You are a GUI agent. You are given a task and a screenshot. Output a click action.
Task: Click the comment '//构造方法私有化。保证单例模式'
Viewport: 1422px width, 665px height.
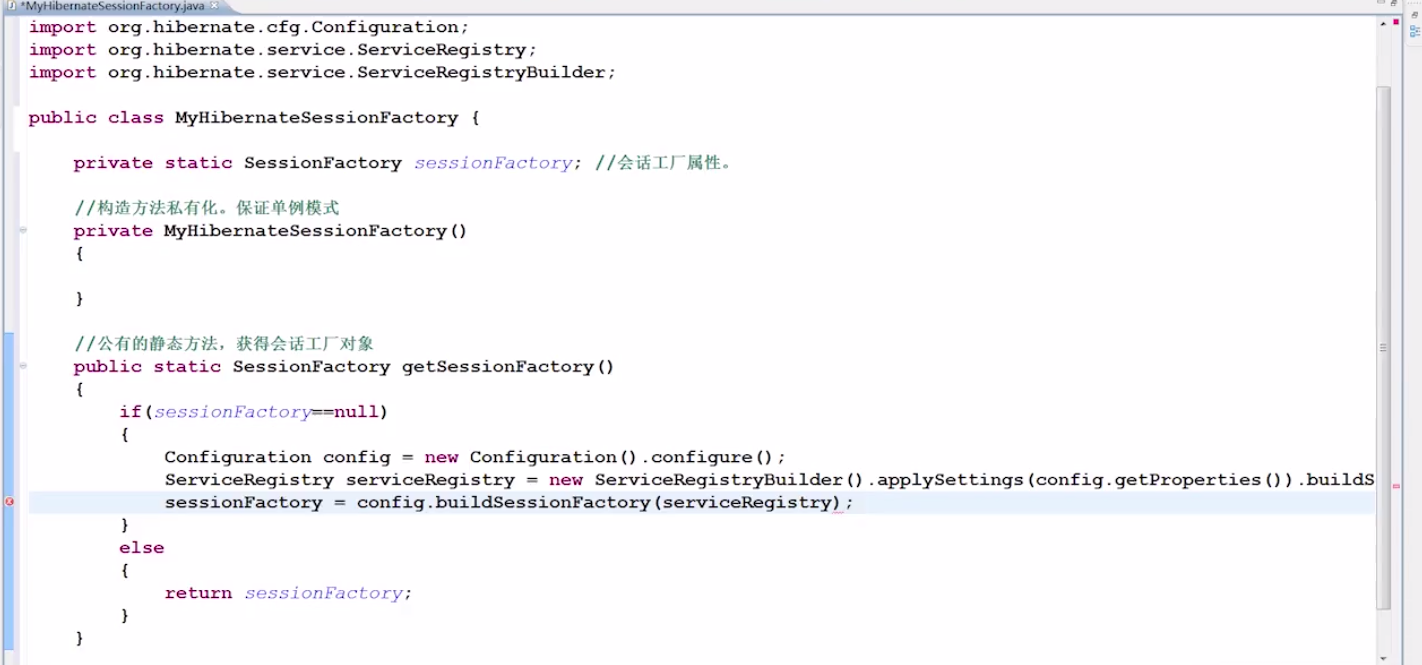pos(206,208)
